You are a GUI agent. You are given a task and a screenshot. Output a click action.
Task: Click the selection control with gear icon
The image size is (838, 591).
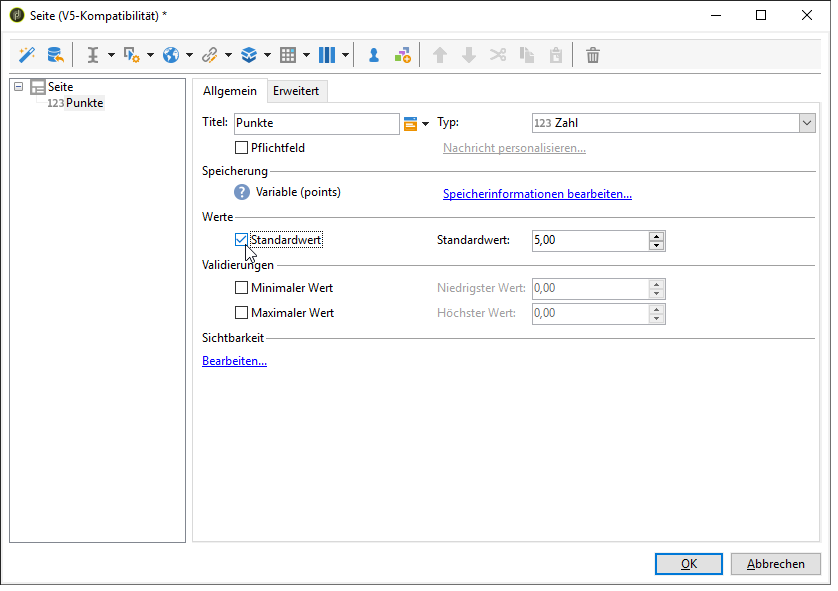click(x=131, y=55)
